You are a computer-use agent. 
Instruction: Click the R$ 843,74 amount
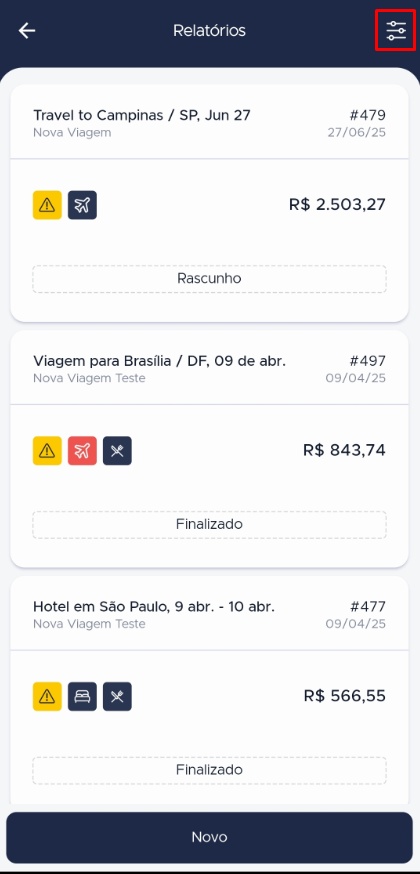point(344,450)
